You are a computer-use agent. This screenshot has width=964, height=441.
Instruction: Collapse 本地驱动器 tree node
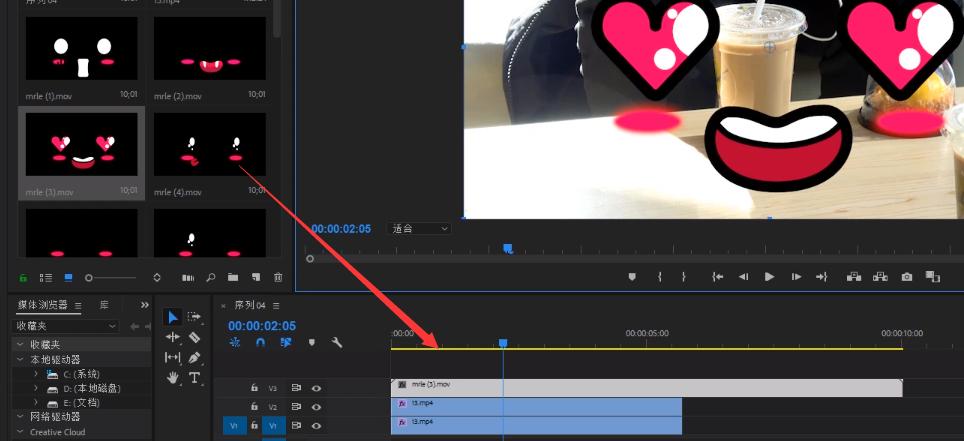(x=20, y=359)
